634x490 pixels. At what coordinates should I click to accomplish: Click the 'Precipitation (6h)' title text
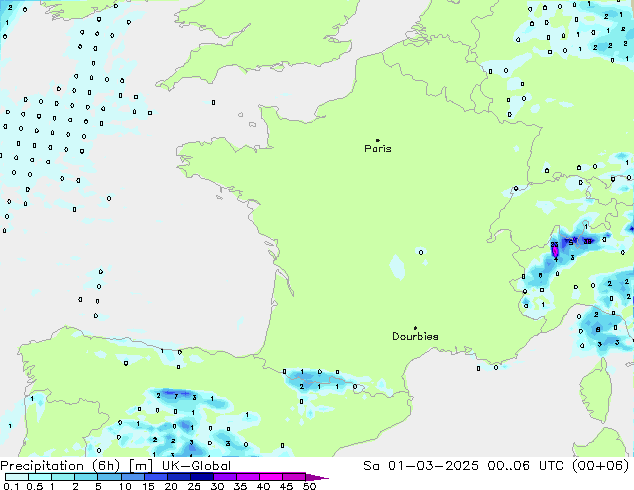point(60,466)
